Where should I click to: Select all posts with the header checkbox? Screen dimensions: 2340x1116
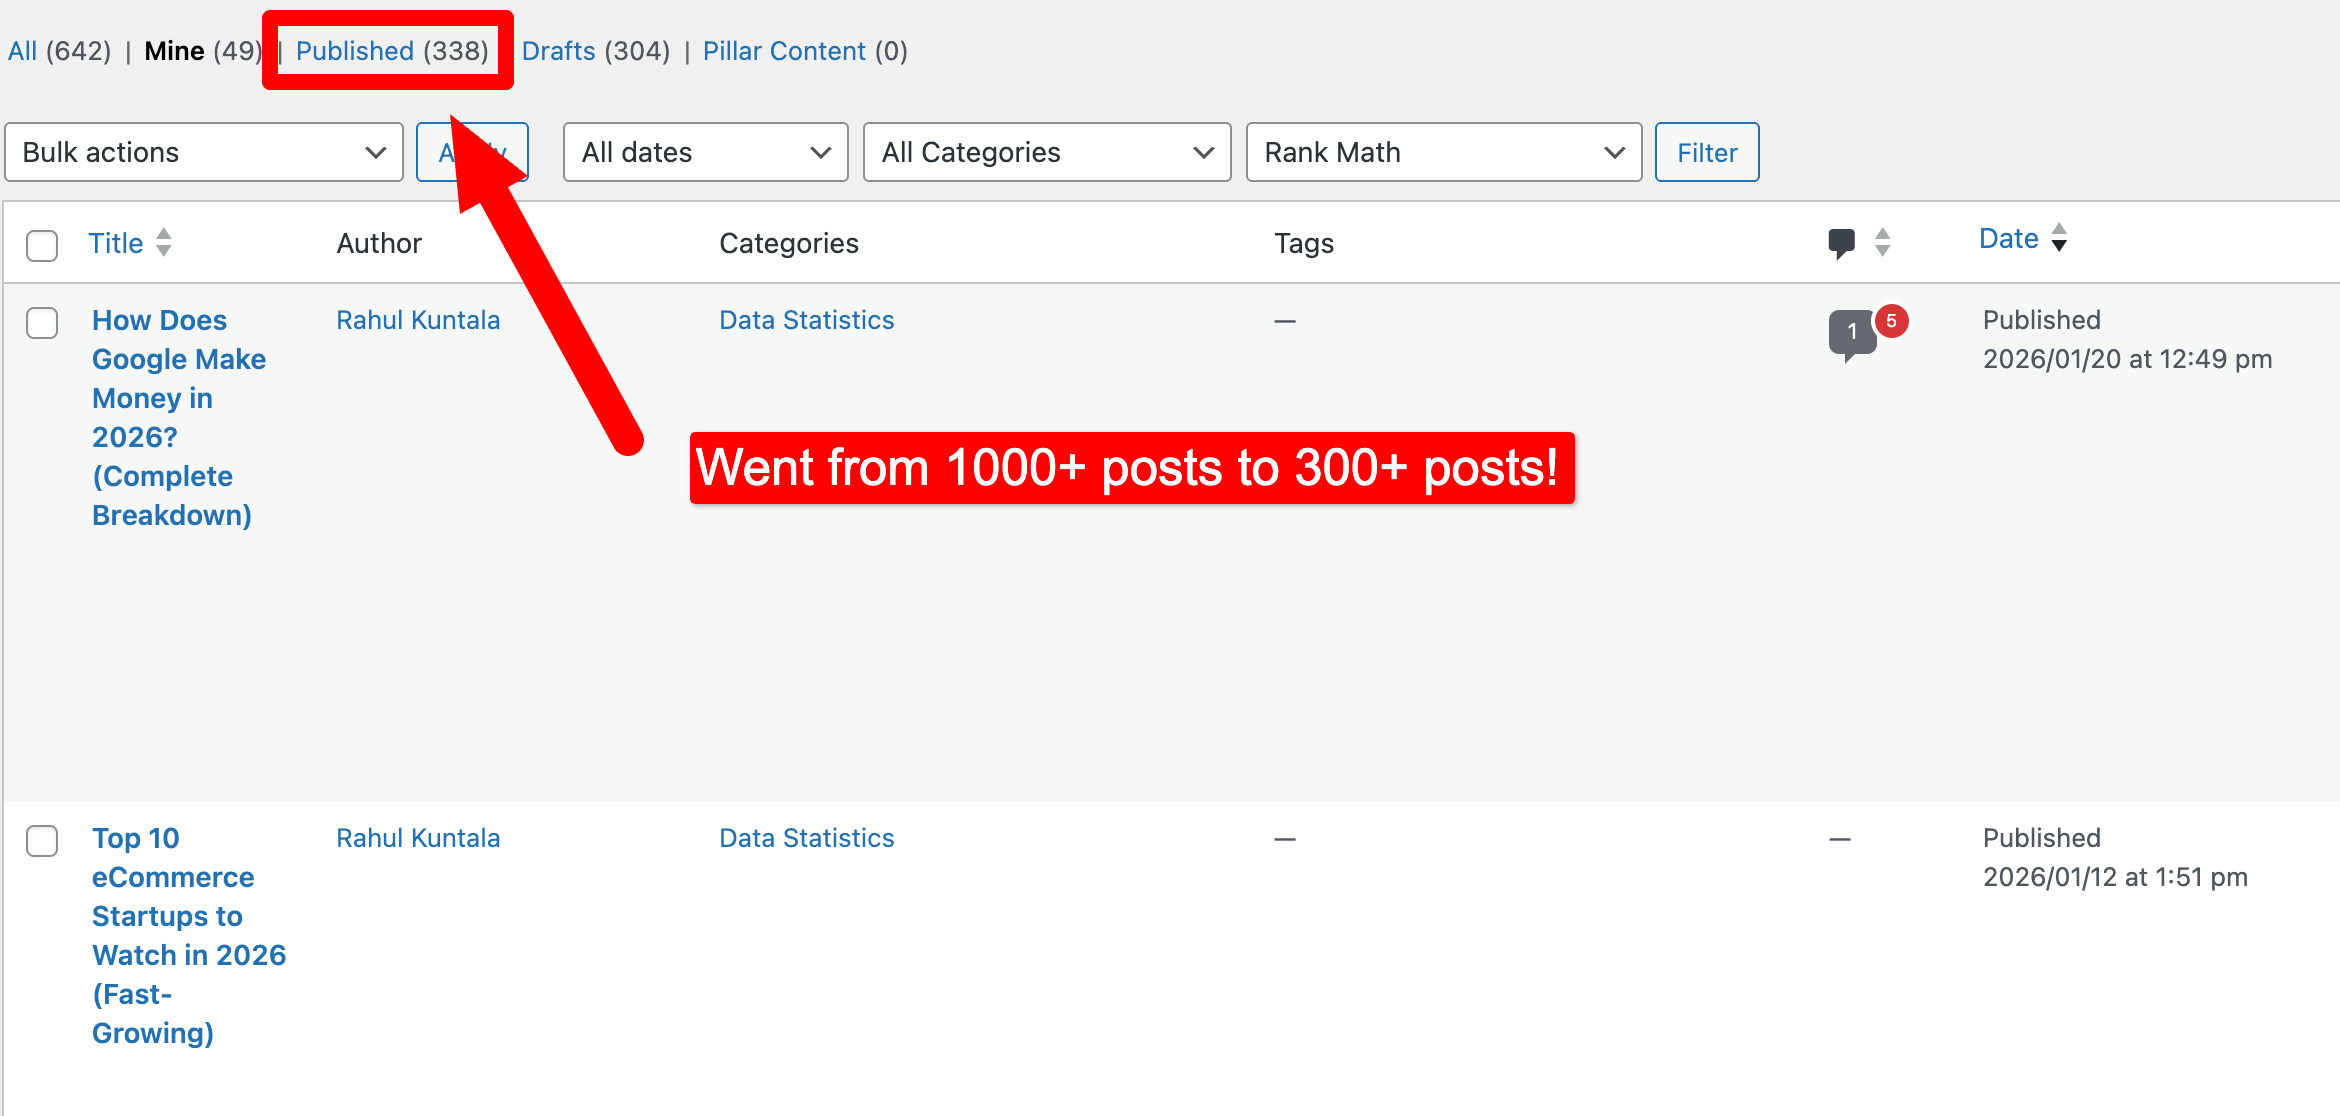[x=42, y=245]
